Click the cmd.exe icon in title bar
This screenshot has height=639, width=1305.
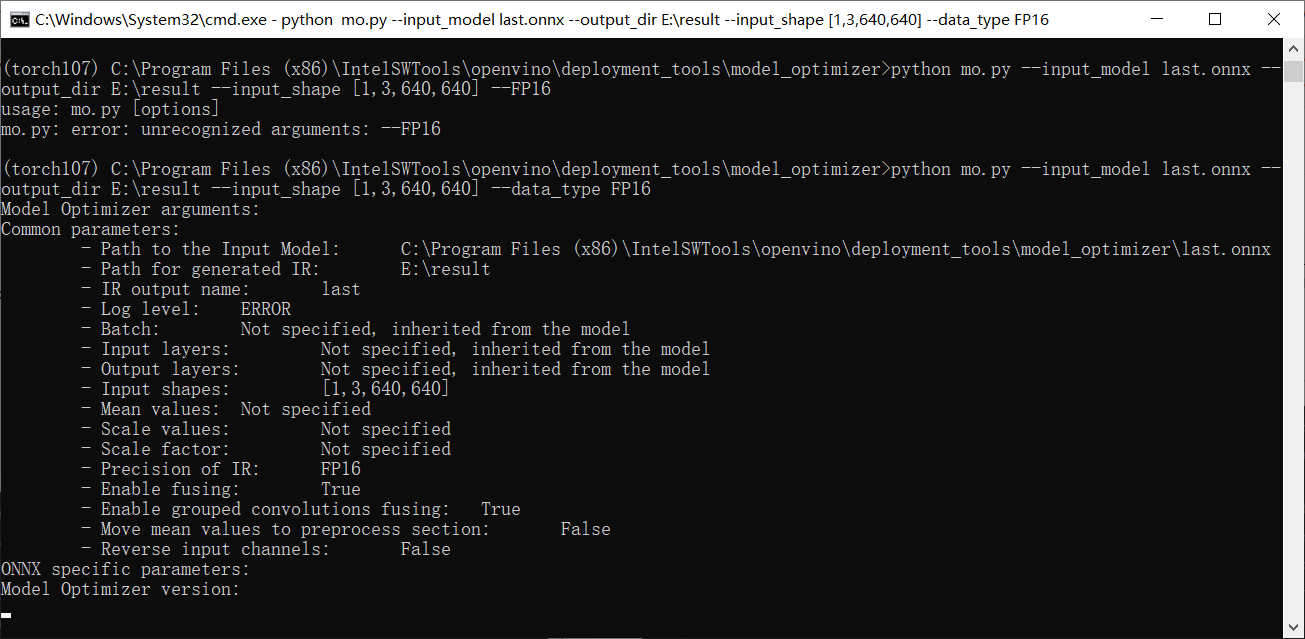tap(18, 19)
